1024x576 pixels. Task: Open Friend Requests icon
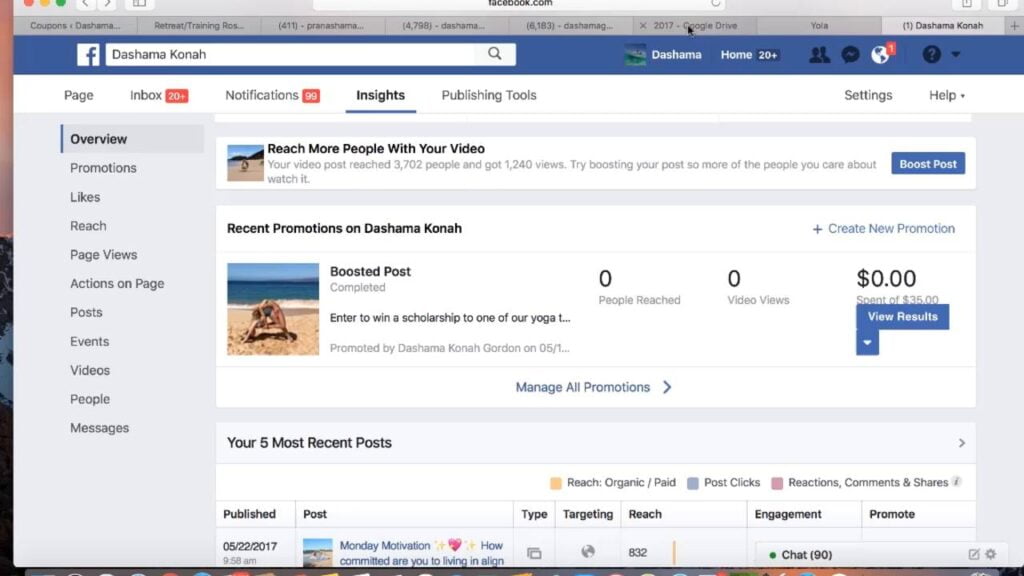tap(819, 55)
